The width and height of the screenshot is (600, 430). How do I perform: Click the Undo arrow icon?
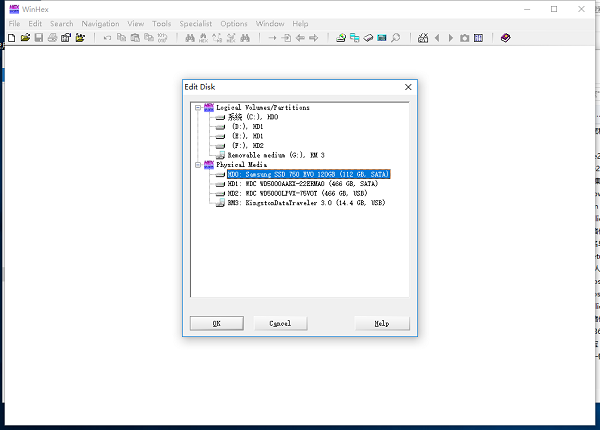click(x=108, y=38)
